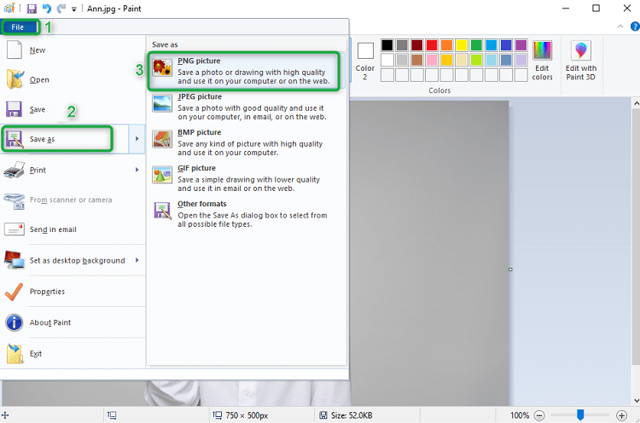Pick the yellow color swatch
Viewport: 640px width, 423px height.
point(462,45)
